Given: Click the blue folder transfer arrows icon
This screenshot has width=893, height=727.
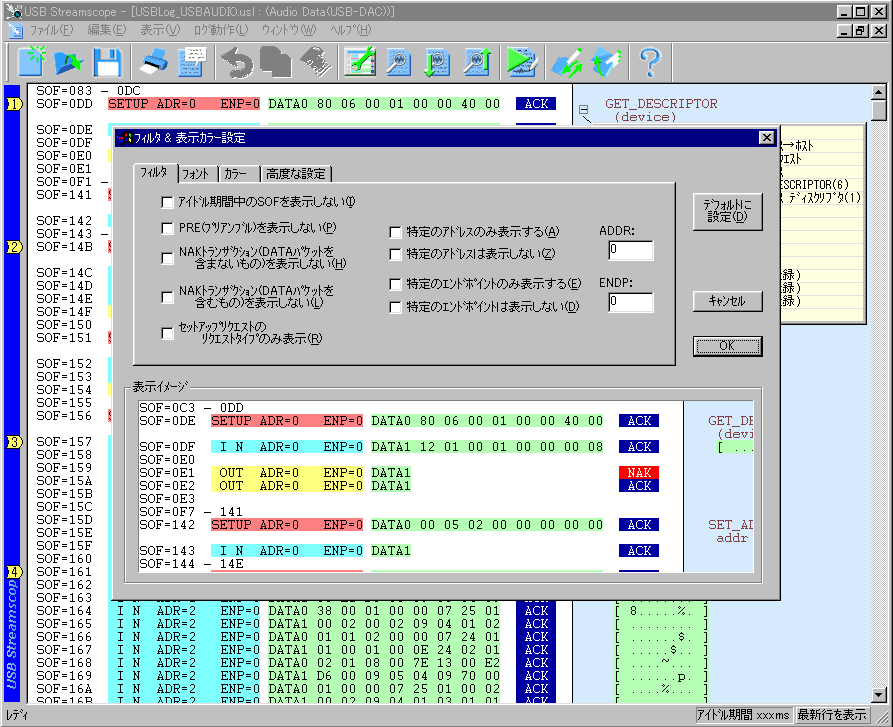Looking at the screenshot, I should coord(606,61).
